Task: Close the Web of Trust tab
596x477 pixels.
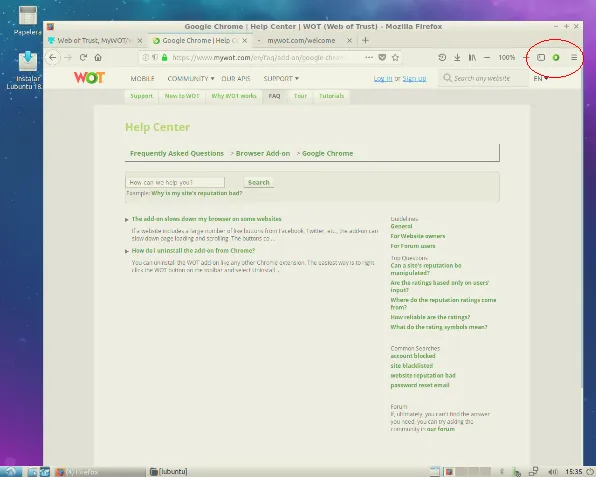Action: [x=140, y=40]
